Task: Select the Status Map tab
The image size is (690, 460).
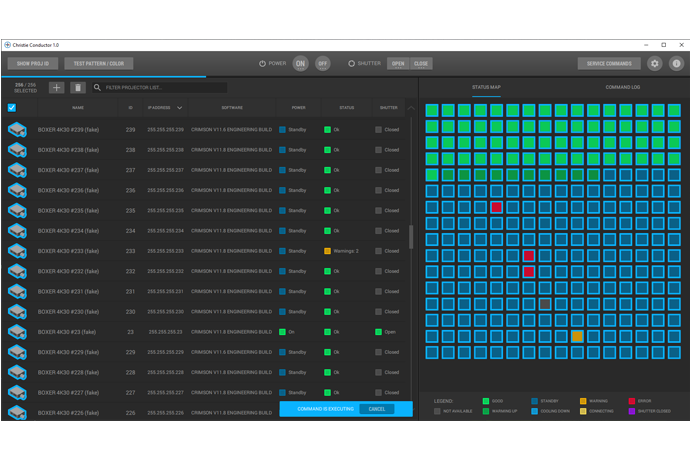Action: tap(486, 87)
